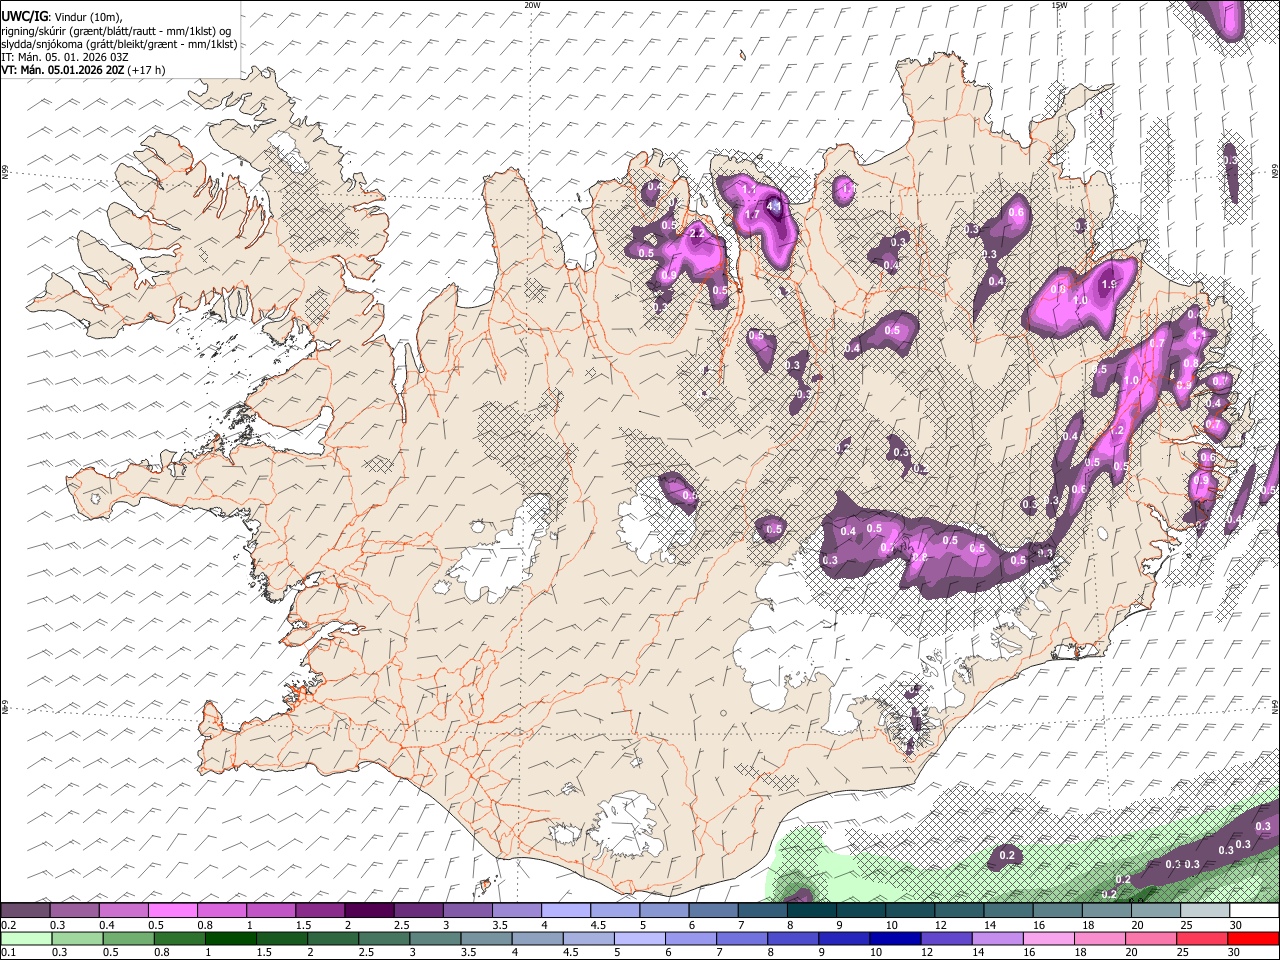Image resolution: width=1280 pixels, height=960 pixels.
Task: Click the "30" label under the lower legend scale
Action: (x=1236, y=952)
